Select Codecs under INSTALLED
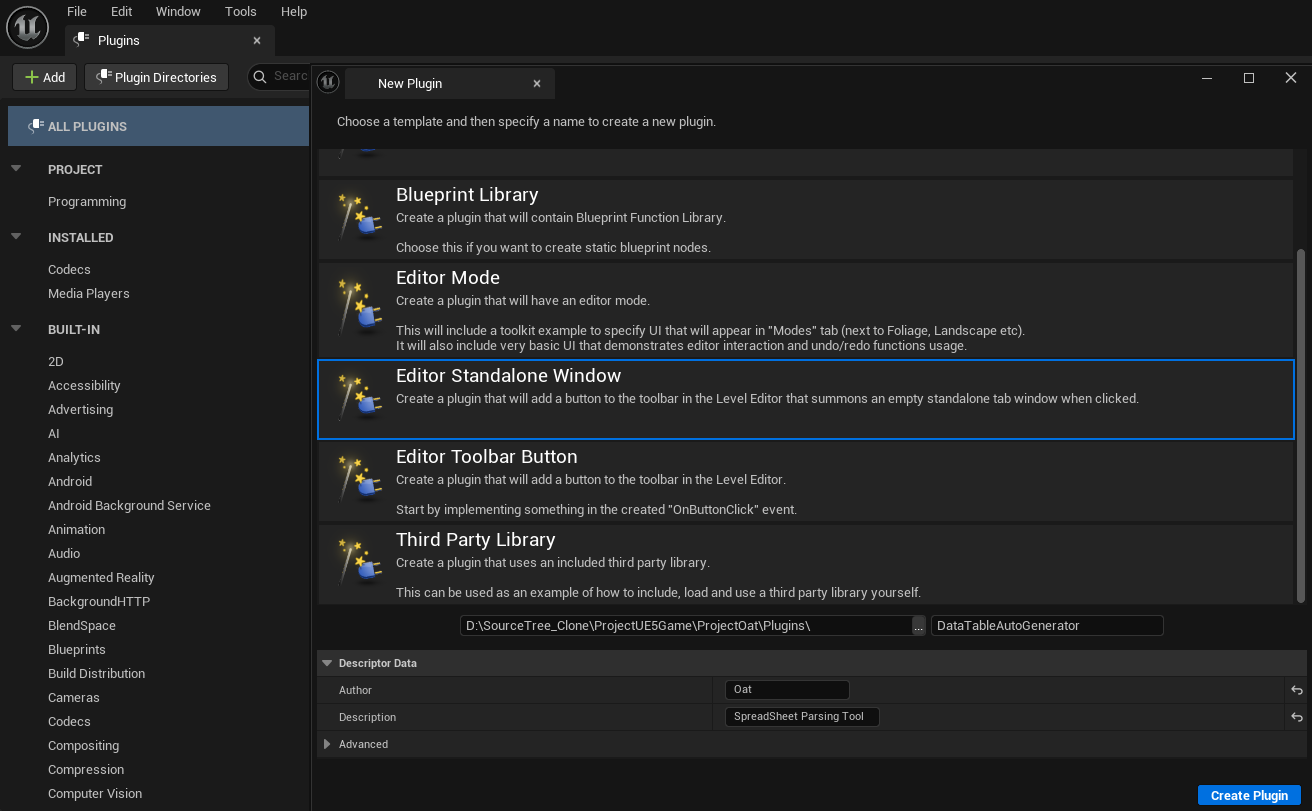This screenshot has width=1312, height=811. (69, 269)
